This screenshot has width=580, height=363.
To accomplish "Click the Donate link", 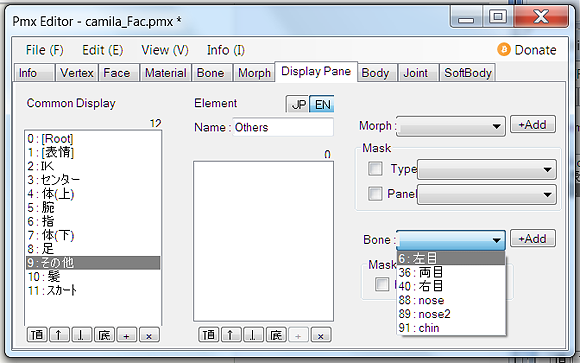I will (535, 50).
